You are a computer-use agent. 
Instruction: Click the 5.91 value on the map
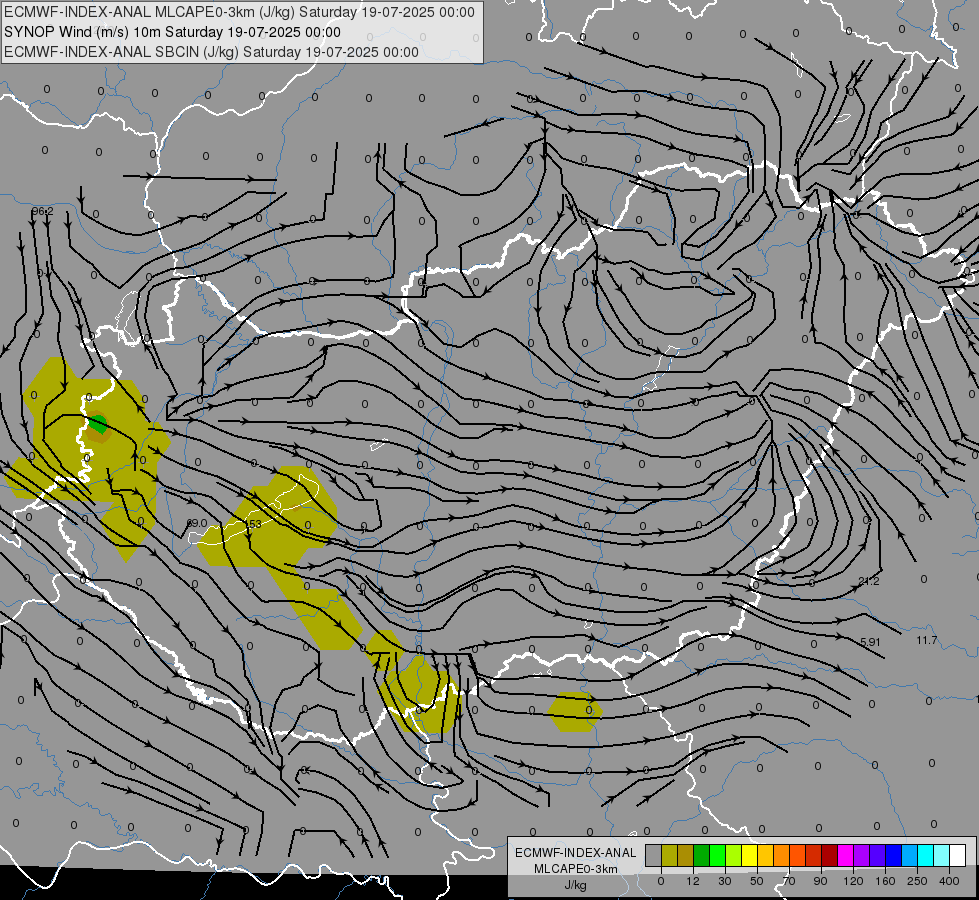click(x=870, y=642)
